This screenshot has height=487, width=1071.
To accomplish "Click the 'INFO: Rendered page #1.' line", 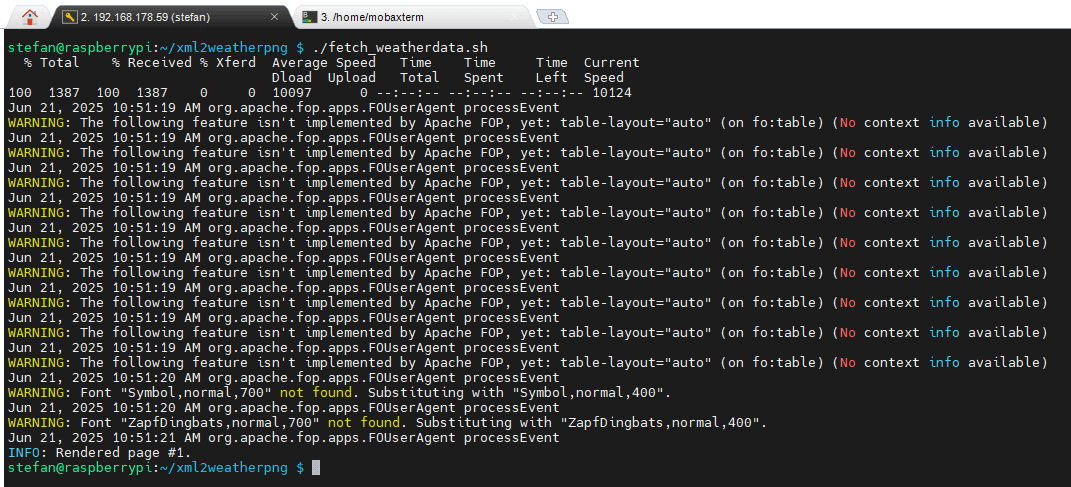I will pyautogui.click(x=100, y=452).
